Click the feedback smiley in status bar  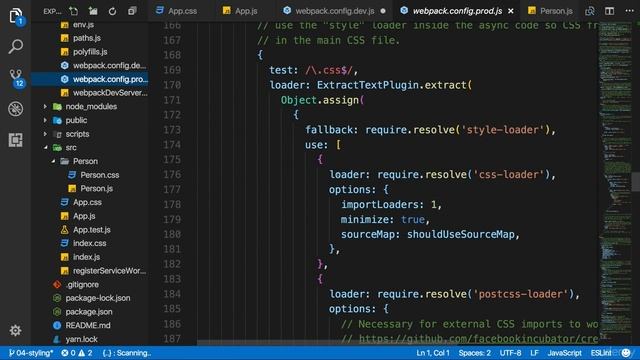coord(626,353)
